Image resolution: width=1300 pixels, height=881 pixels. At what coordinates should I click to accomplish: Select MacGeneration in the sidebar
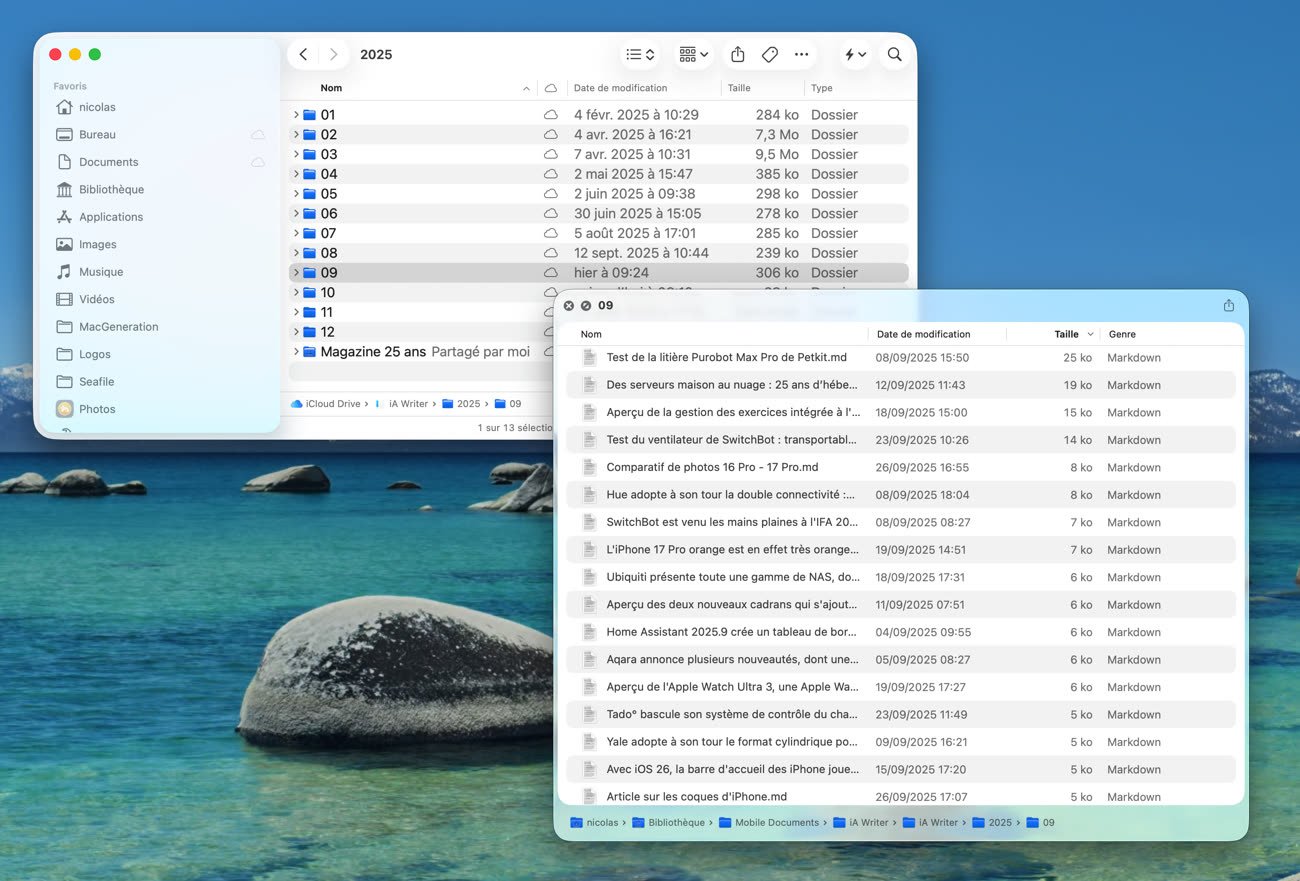(x=118, y=327)
